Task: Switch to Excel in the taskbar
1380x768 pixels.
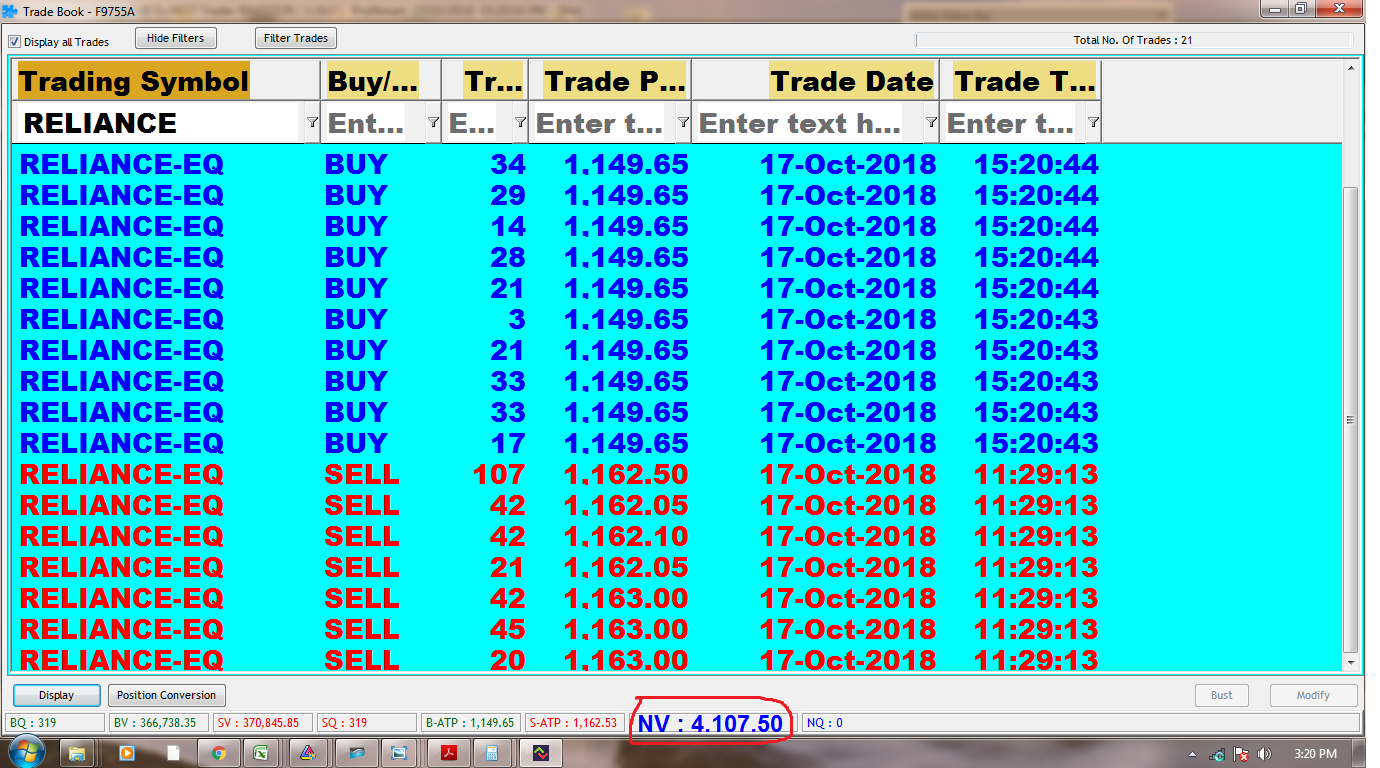Action: point(262,753)
